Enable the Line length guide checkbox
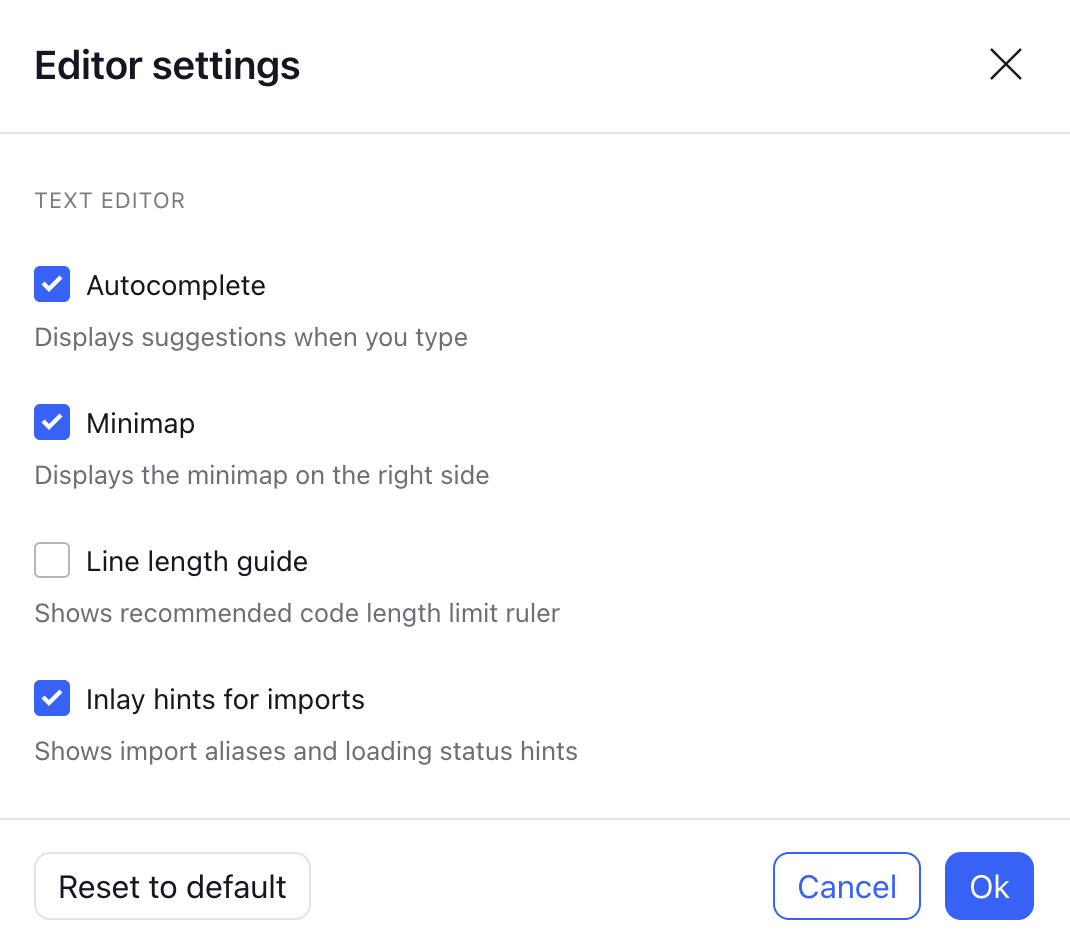Viewport: 1070px width, 948px height. click(52, 560)
